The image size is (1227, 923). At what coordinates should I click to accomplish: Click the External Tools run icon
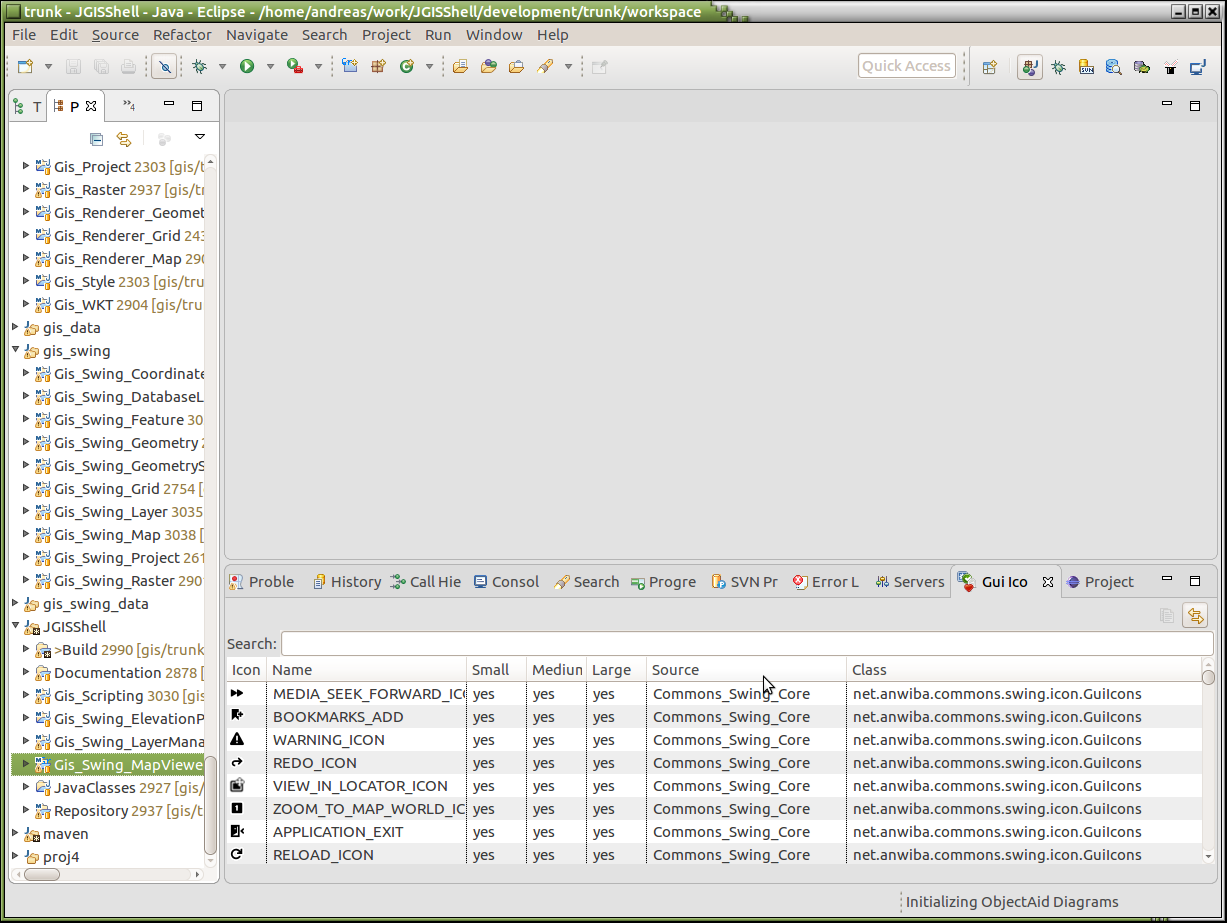click(x=295, y=67)
